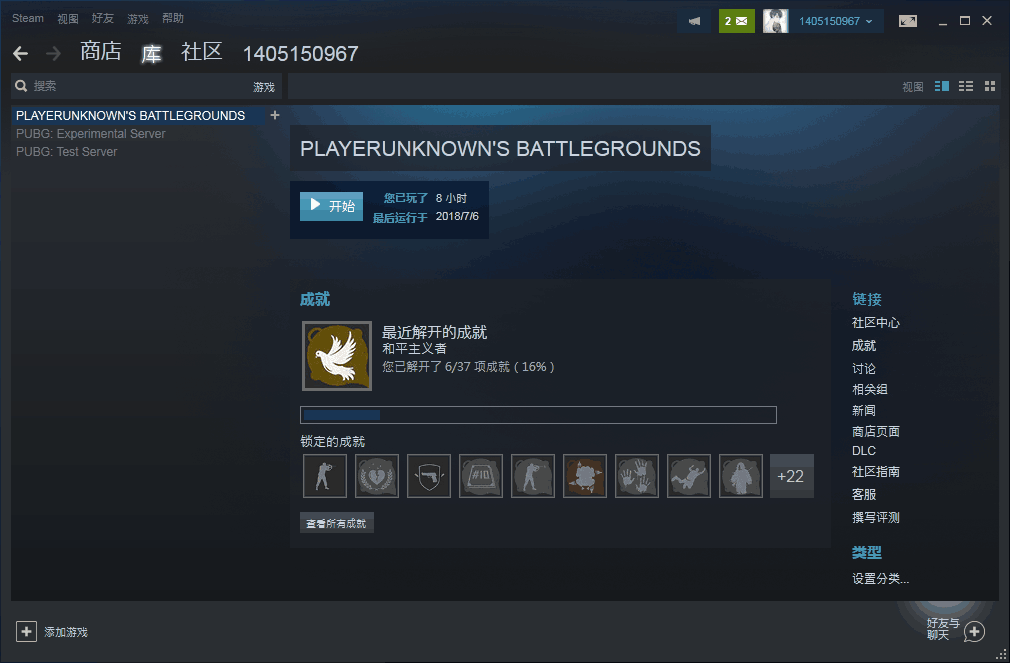Go to the 库 tab

point(151,53)
